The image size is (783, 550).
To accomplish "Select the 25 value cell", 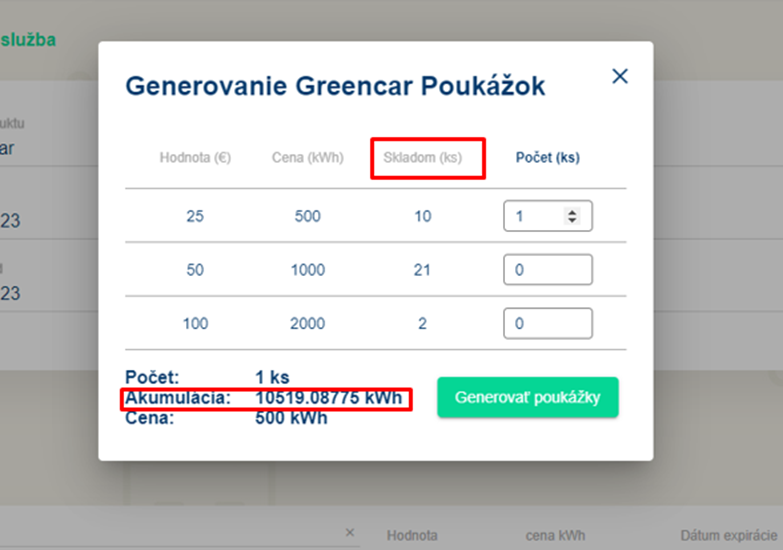I will (x=195, y=216).
